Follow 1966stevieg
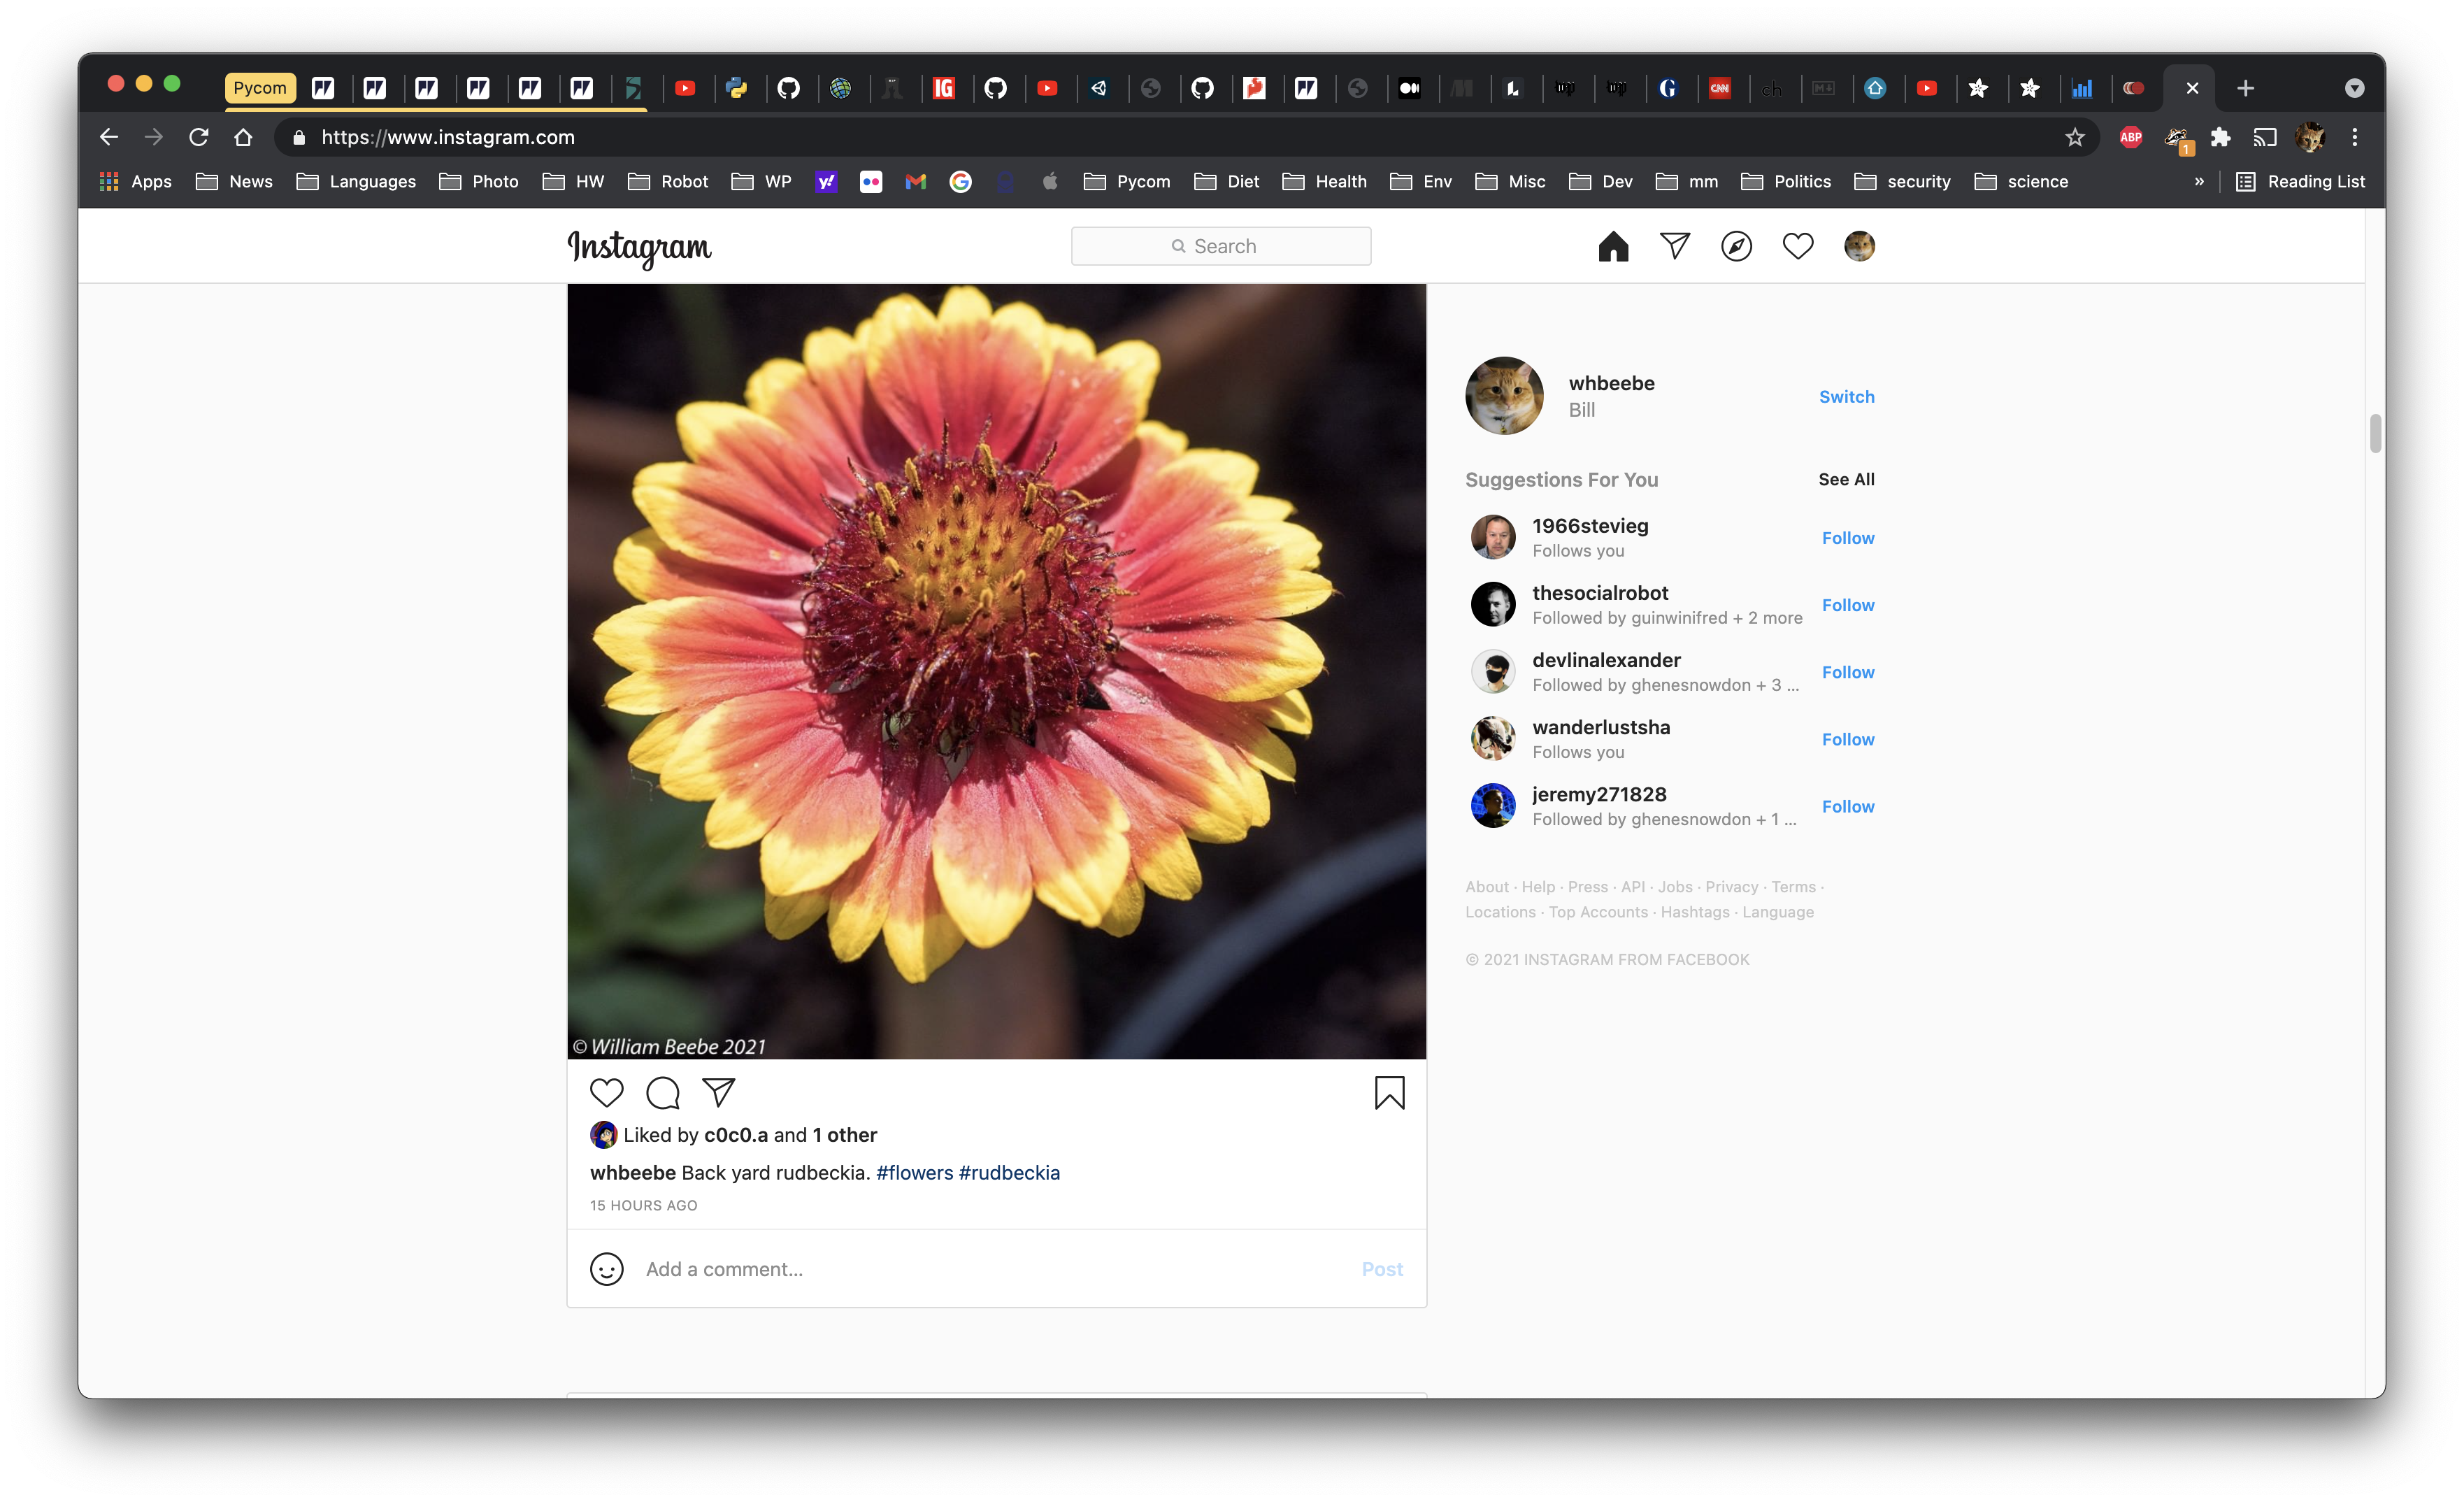Image resolution: width=2464 pixels, height=1502 pixels. point(1847,538)
